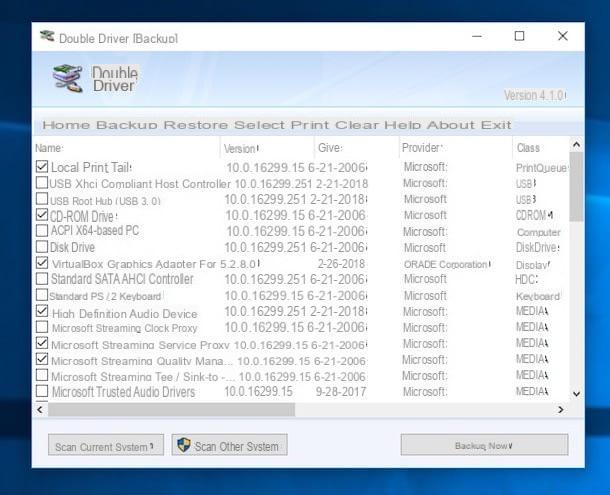Uncheck the VirtualBox Graphics Adapter checkbox
The image size is (610, 495).
[42, 263]
